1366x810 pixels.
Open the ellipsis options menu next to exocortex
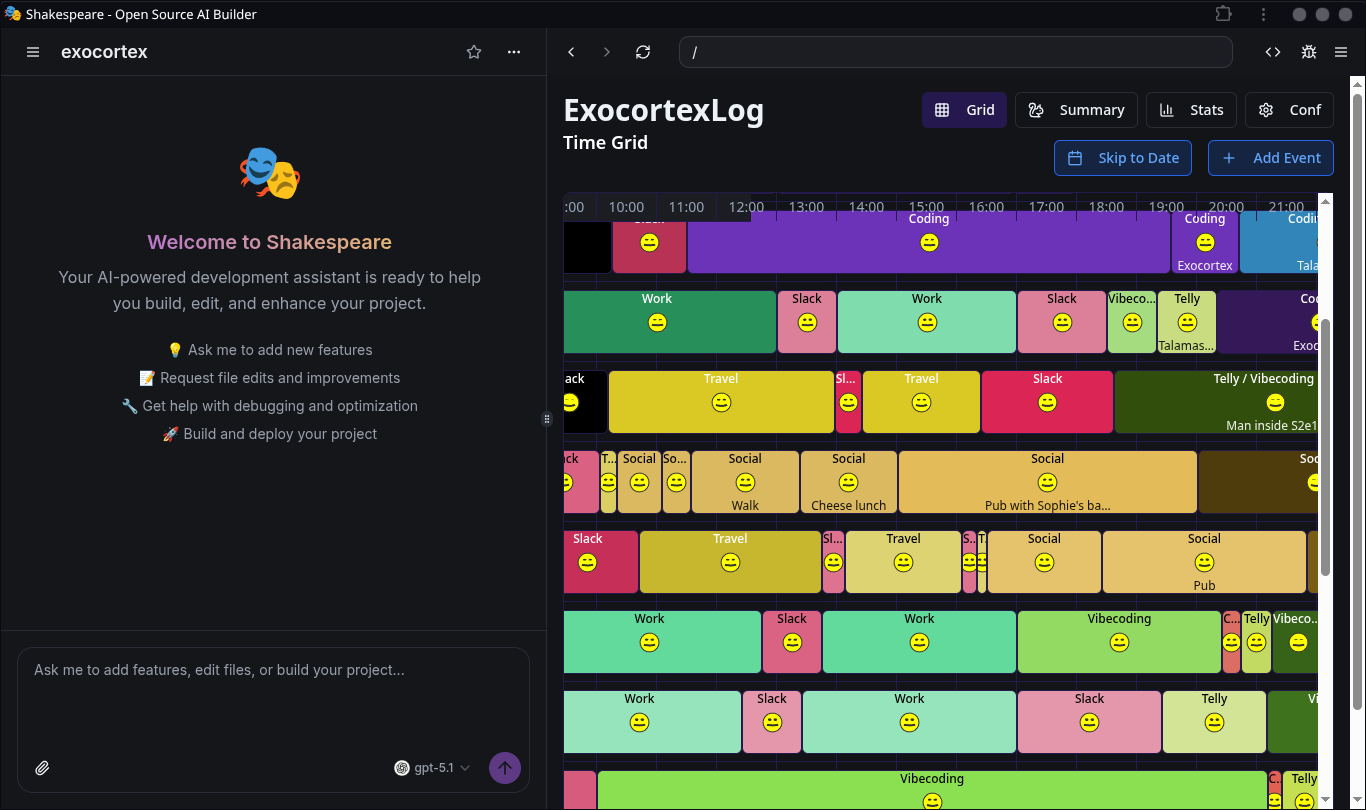click(x=513, y=52)
